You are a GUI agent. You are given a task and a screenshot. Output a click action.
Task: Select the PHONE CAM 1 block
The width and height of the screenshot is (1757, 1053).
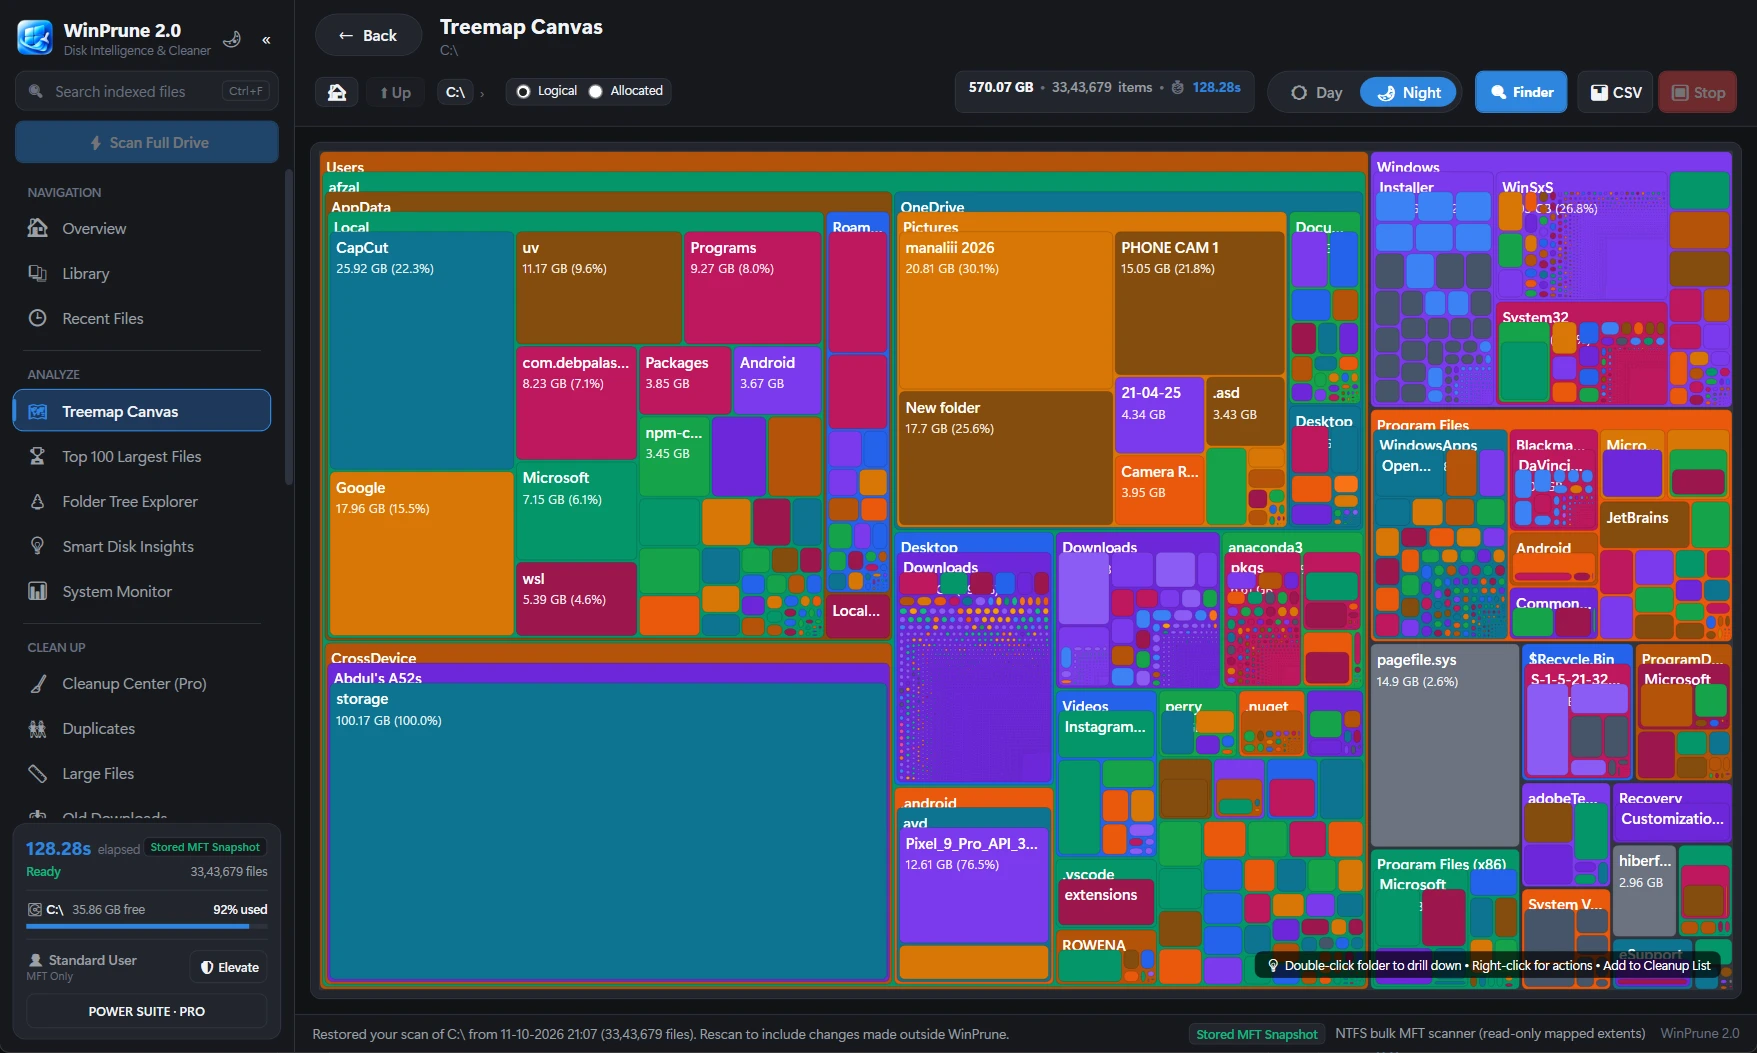click(x=1199, y=302)
